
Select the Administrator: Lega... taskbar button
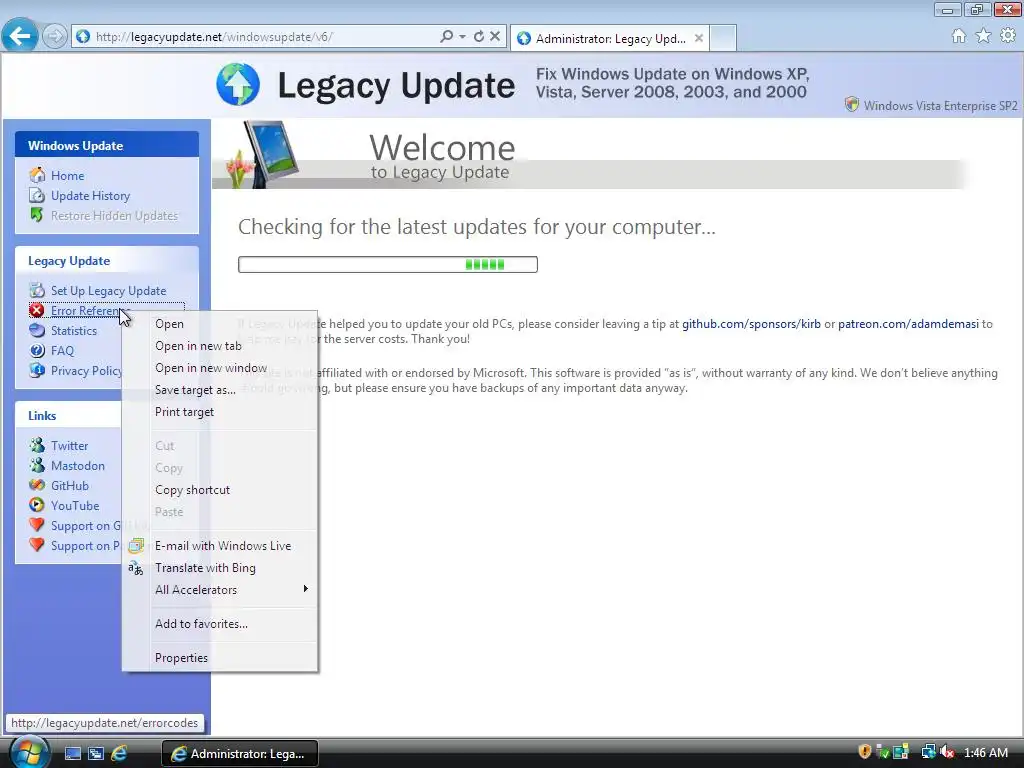(240, 754)
